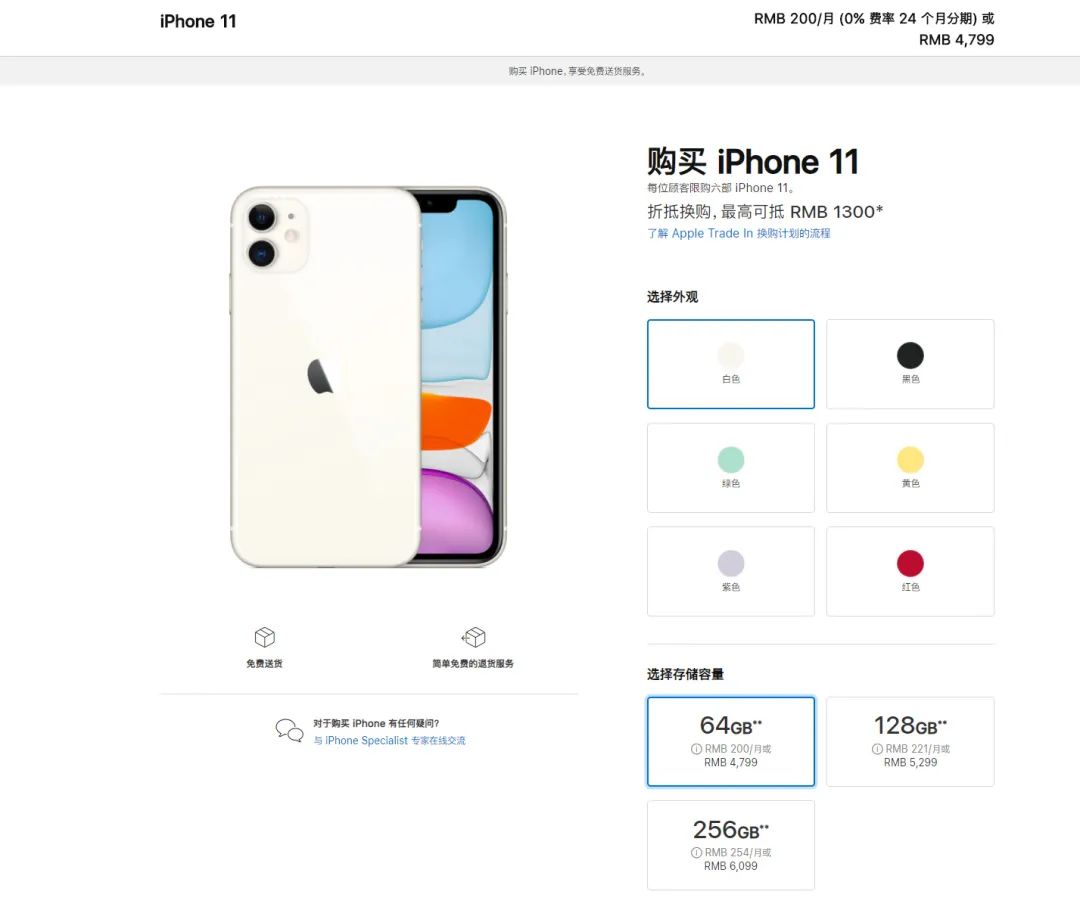
Task: Open the Apple Trade In process link
Action: coord(738,234)
